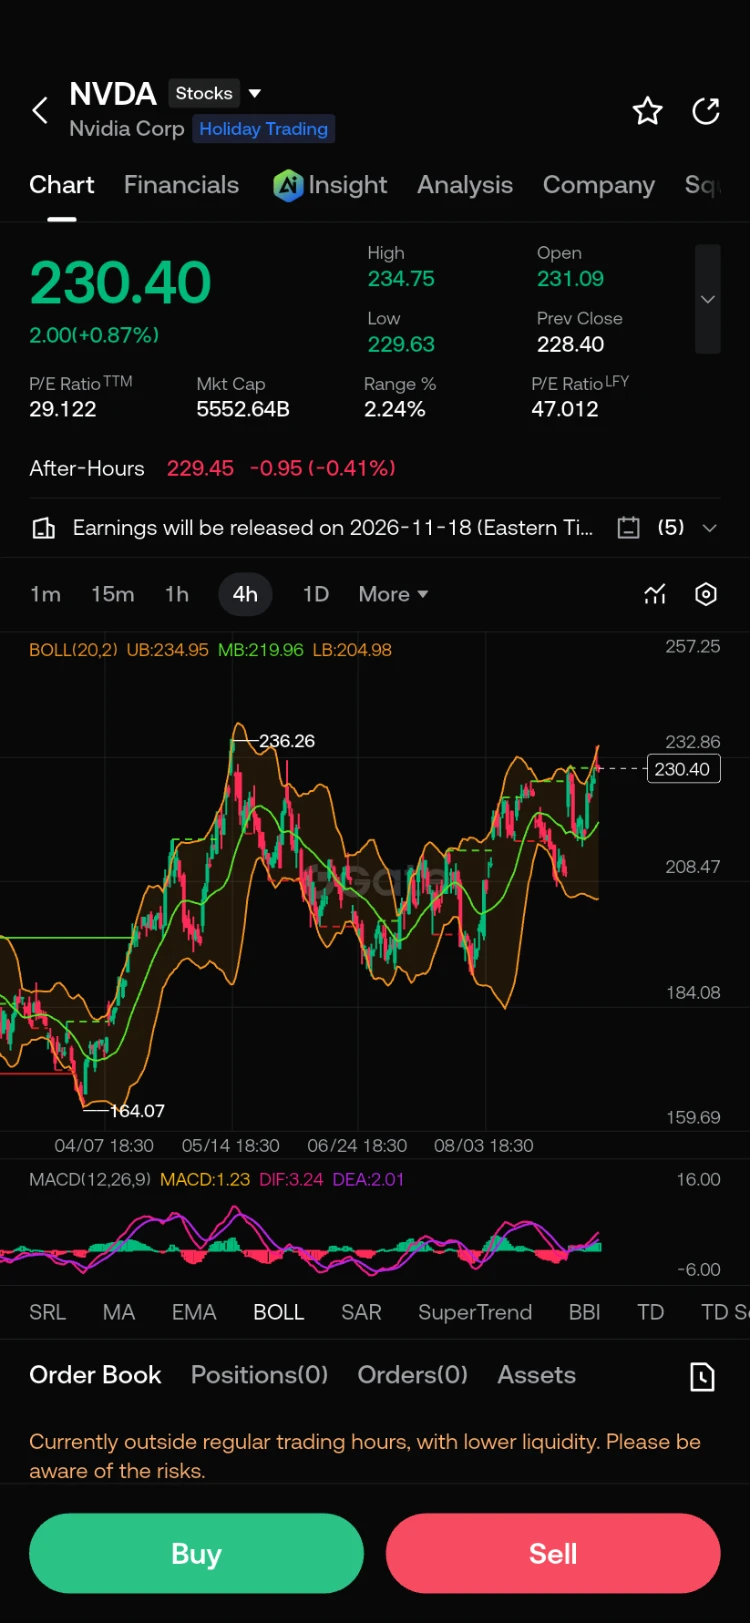Tap the (5) events count

(x=671, y=528)
